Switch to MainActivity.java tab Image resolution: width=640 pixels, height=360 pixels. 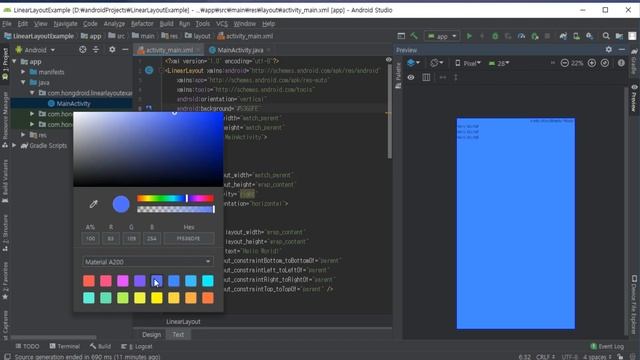pos(240,50)
